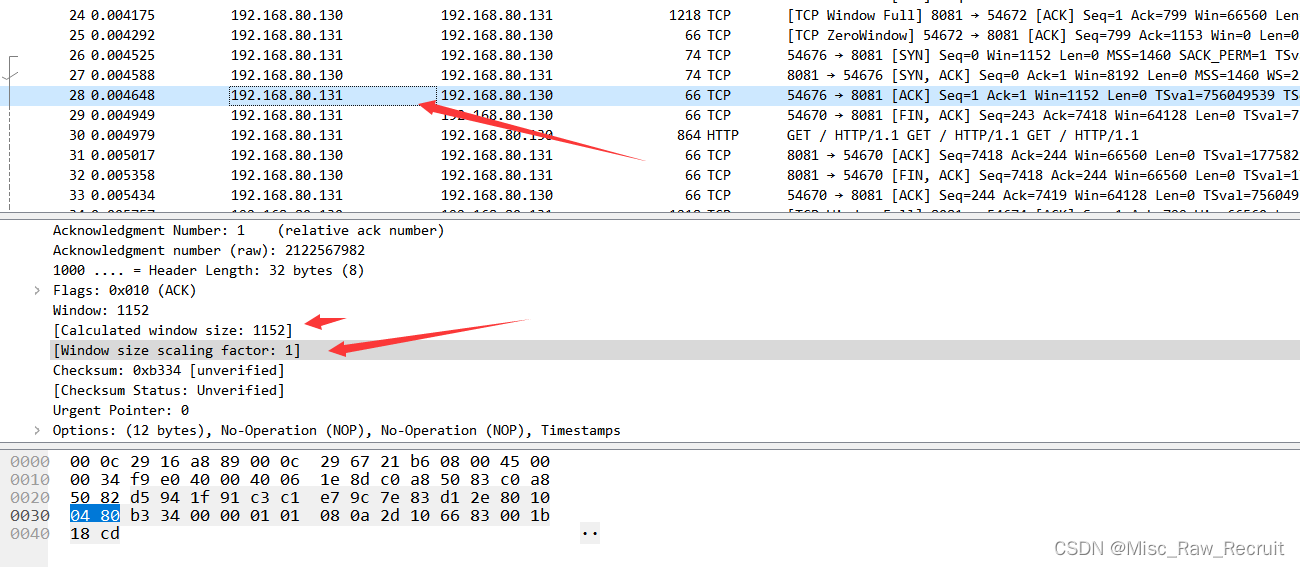Image resolution: width=1300 pixels, height=567 pixels.
Task: Click the Window: 1152 field
Action: 101,311
